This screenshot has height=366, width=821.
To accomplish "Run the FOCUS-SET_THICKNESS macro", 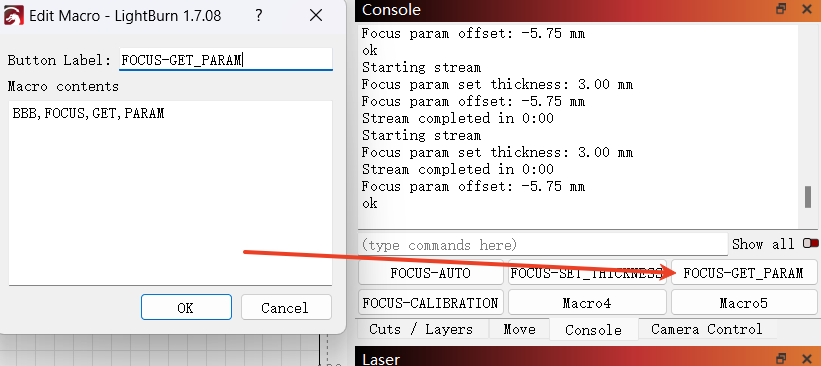I will 587,273.
